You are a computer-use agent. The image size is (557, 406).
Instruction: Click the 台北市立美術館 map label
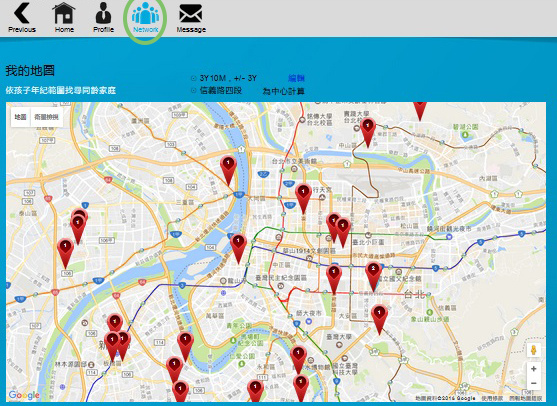click(294, 161)
